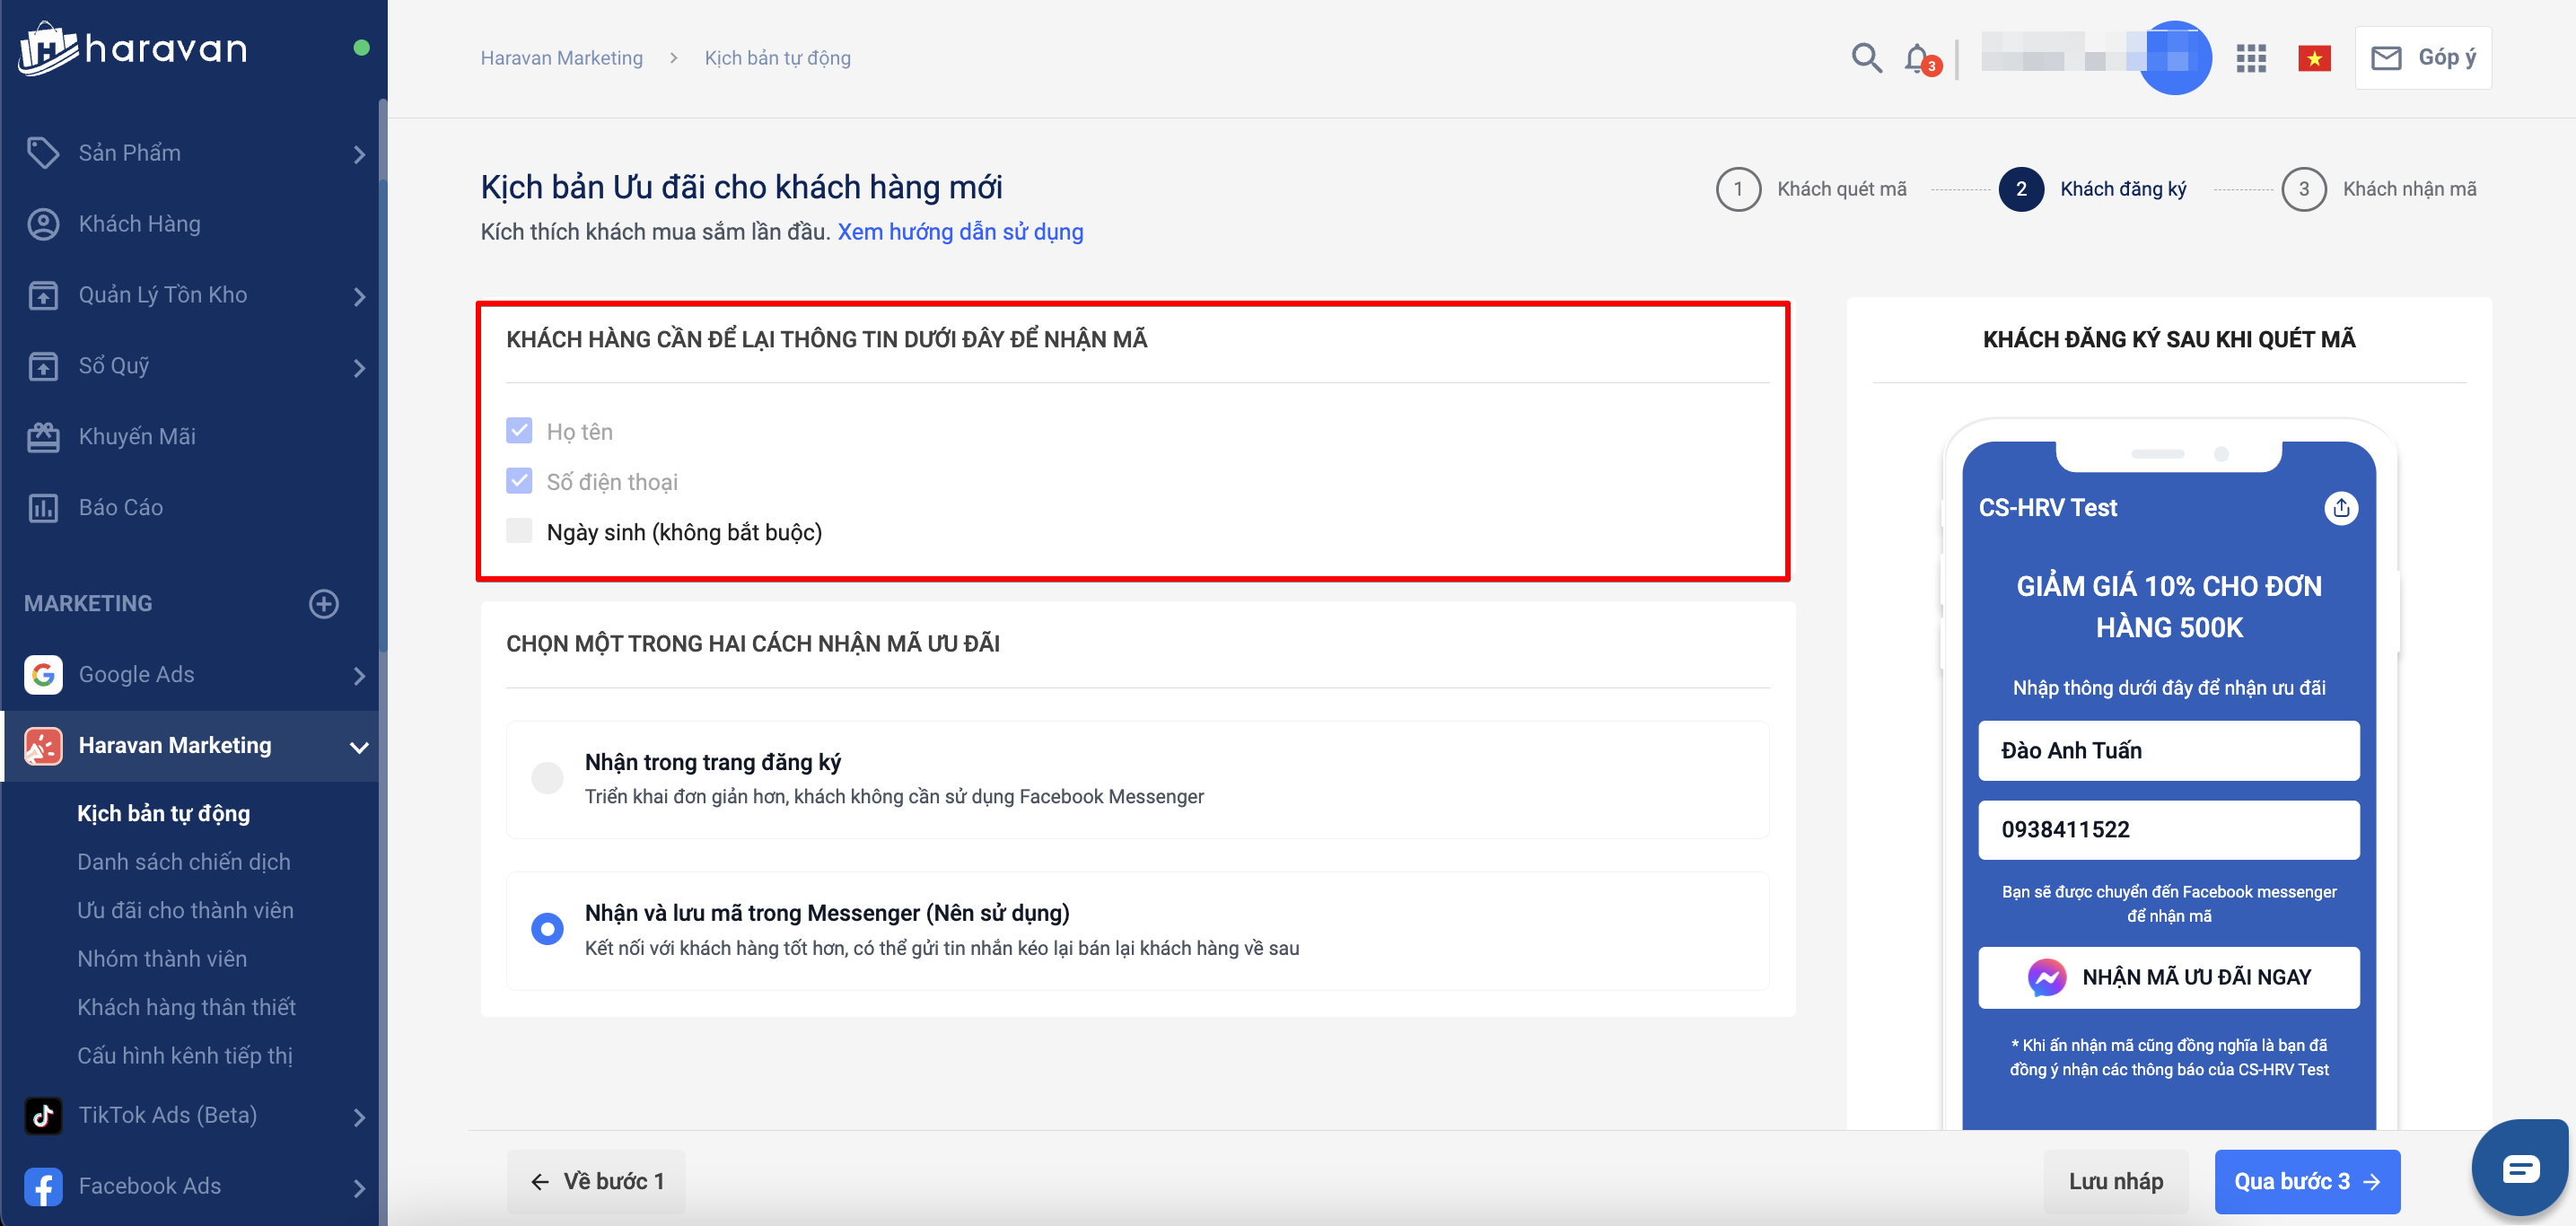Click the Sản Phẩm tag icon
This screenshot has width=2576, height=1226.
pyautogui.click(x=43, y=153)
